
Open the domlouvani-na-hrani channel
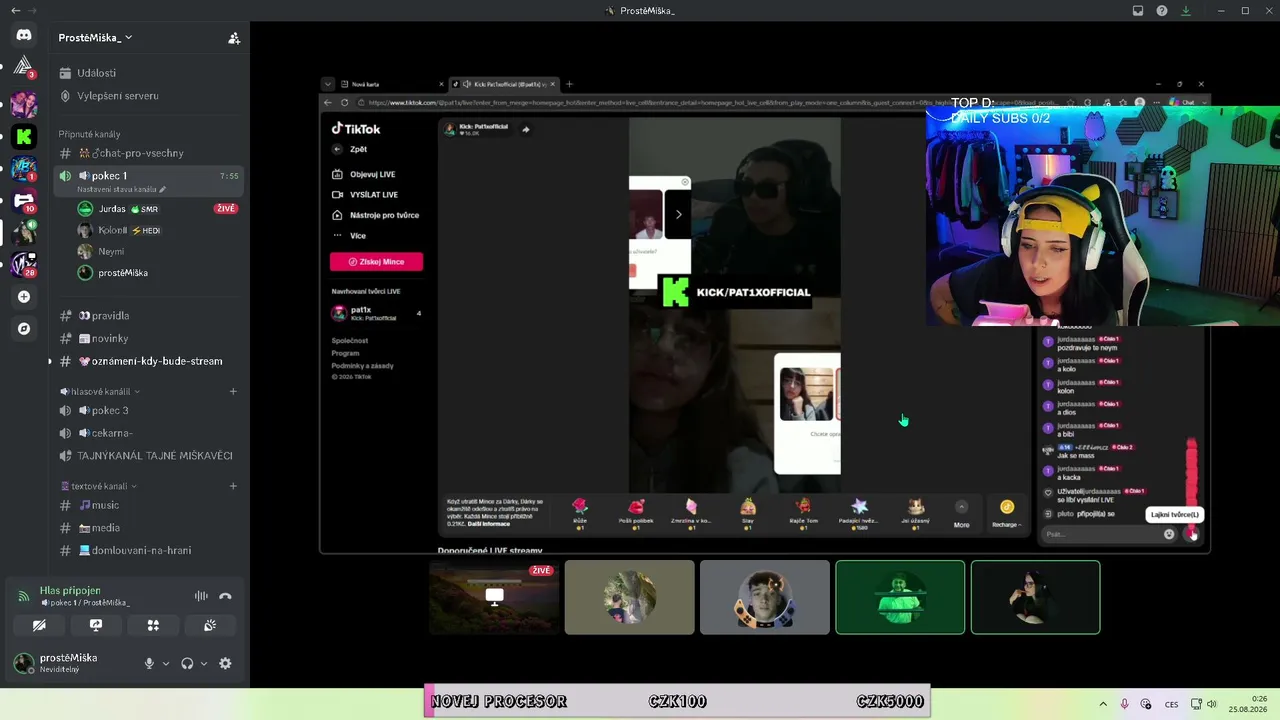[148, 550]
